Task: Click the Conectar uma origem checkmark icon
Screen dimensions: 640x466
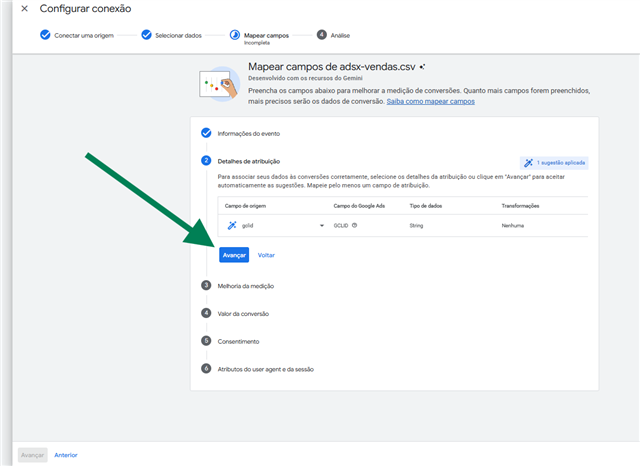Action: pos(45,35)
